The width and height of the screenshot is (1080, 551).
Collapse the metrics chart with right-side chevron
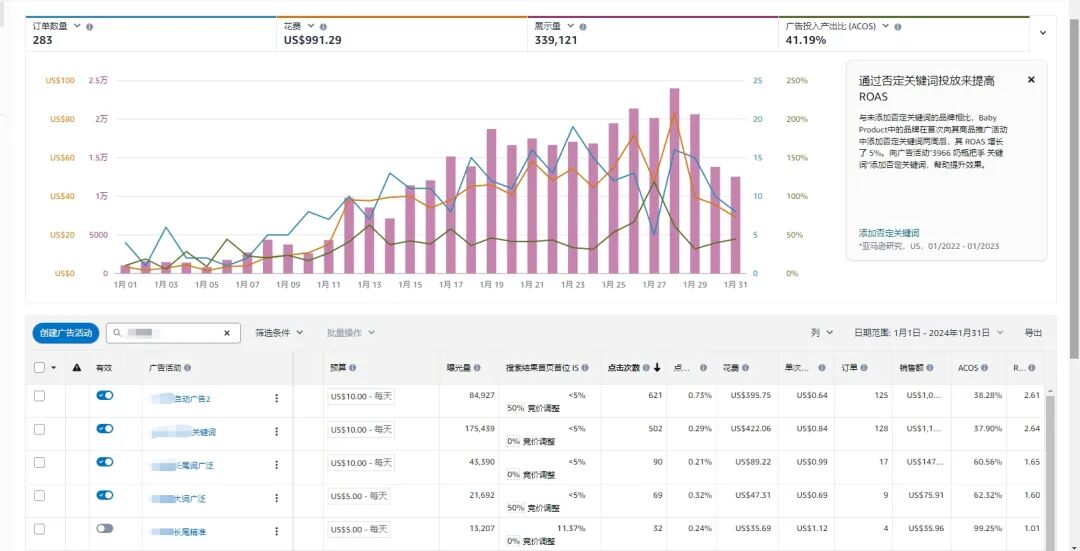click(x=1043, y=32)
